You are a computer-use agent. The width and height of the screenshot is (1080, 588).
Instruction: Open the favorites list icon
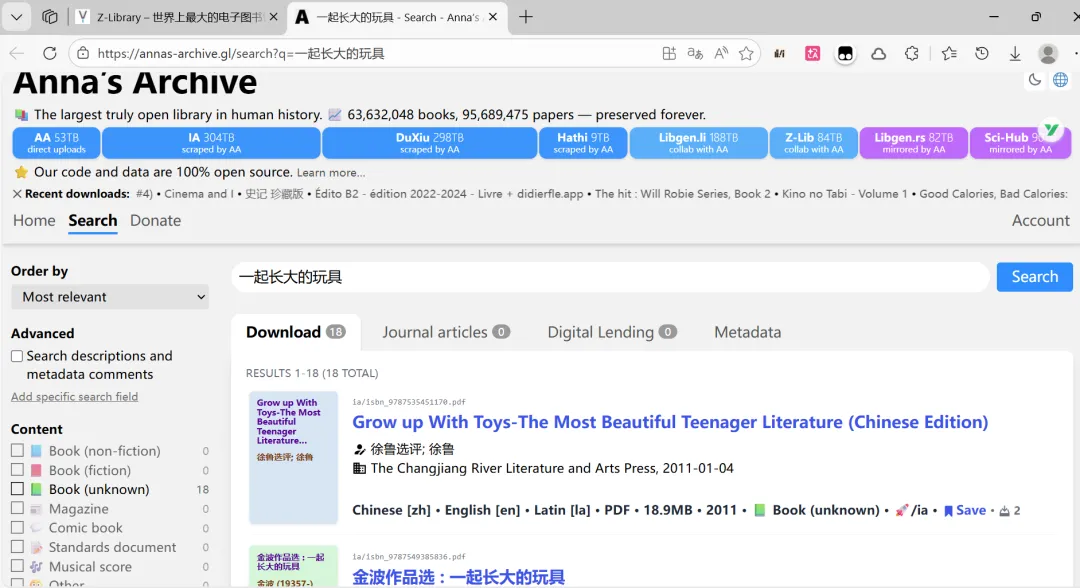[949, 53]
